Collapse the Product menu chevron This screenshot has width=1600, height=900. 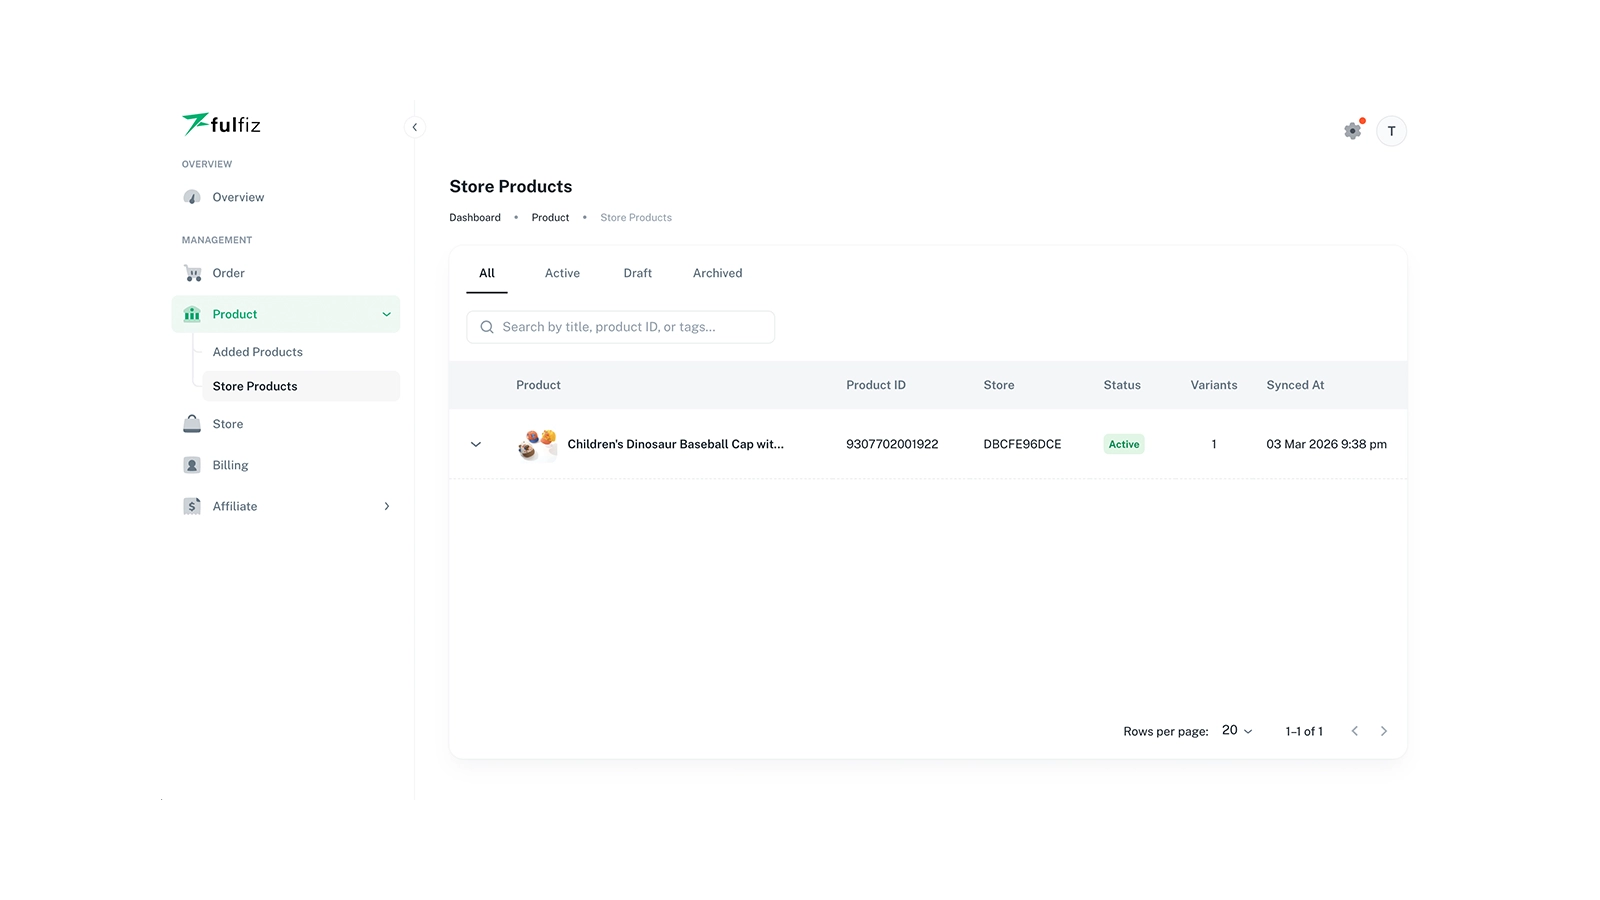pos(387,314)
